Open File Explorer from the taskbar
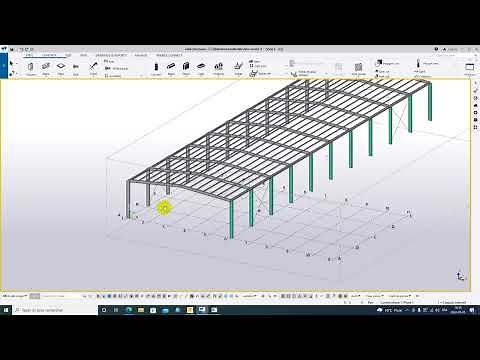Image resolution: width=480 pixels, height=360 pixels. pyautogui.click(x=141, y=310)
